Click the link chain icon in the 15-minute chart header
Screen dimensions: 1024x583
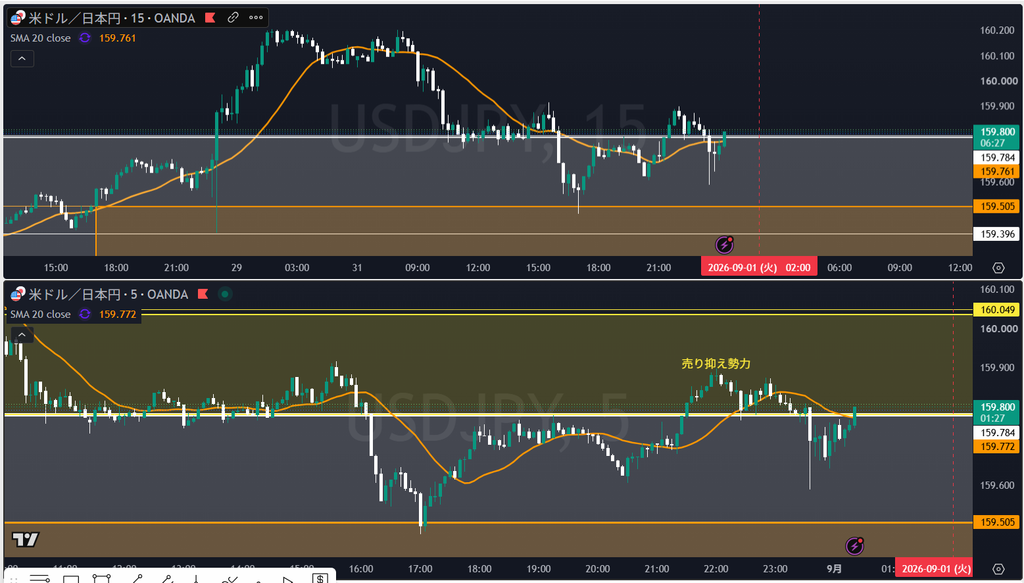click(x=232, y=18)
